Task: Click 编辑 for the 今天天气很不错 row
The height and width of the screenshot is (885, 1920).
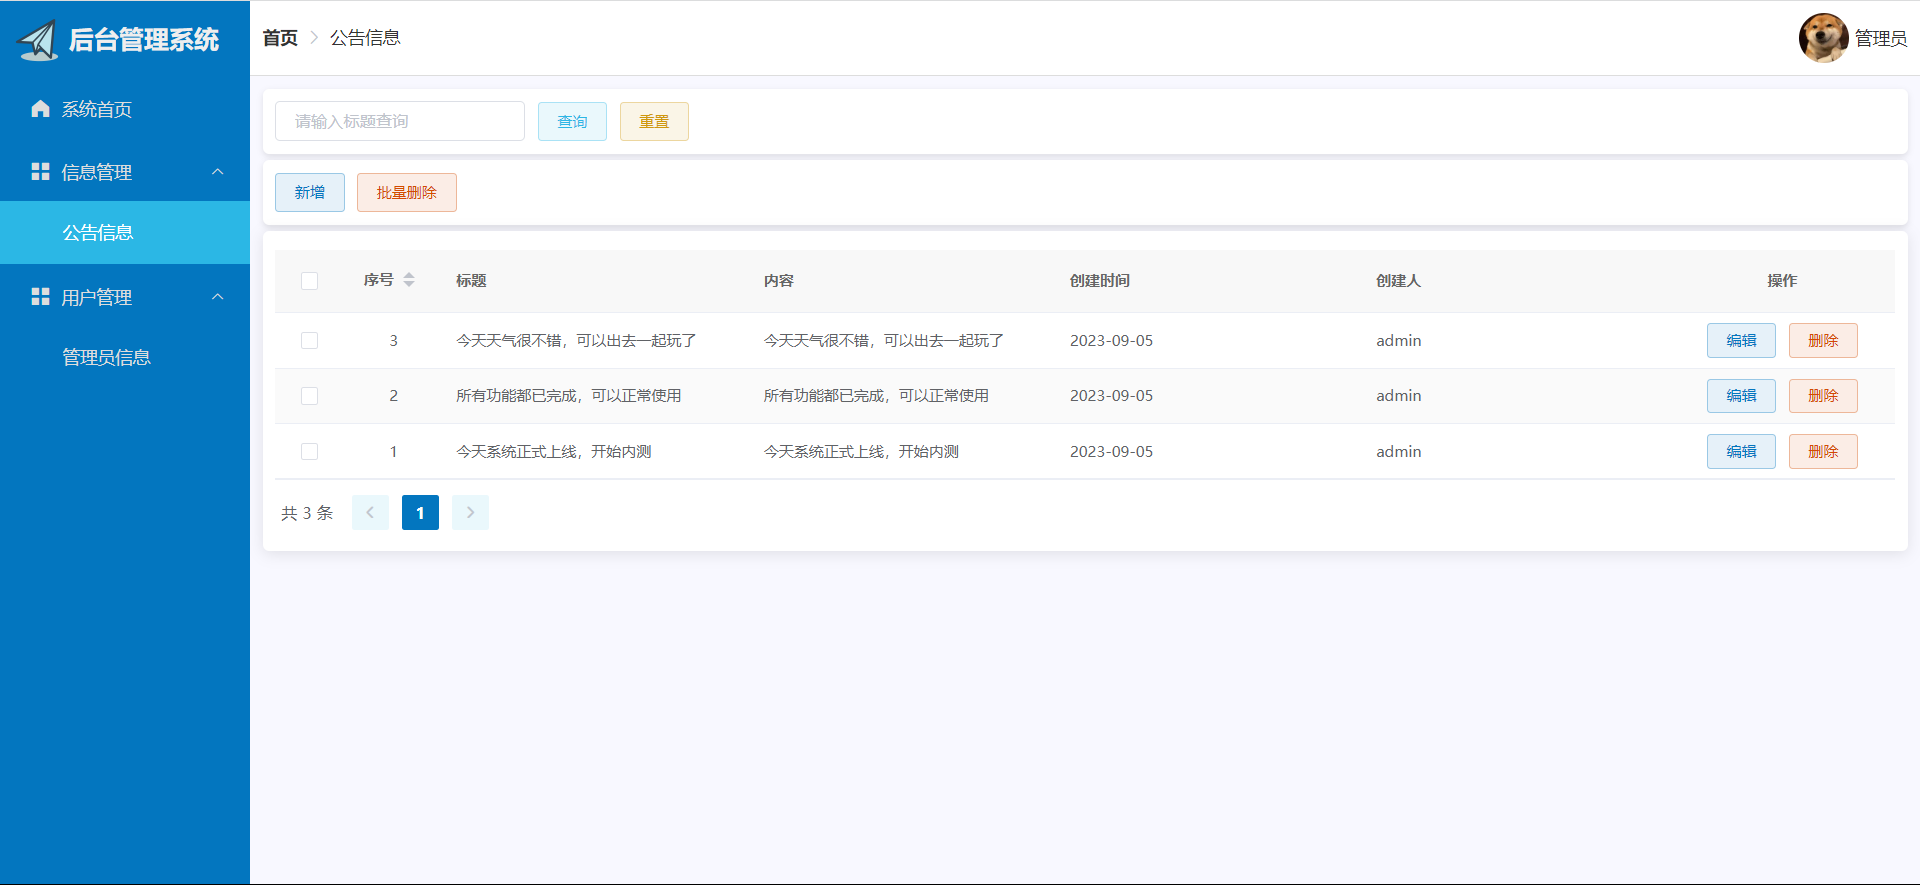Action: coord(1740,341)
